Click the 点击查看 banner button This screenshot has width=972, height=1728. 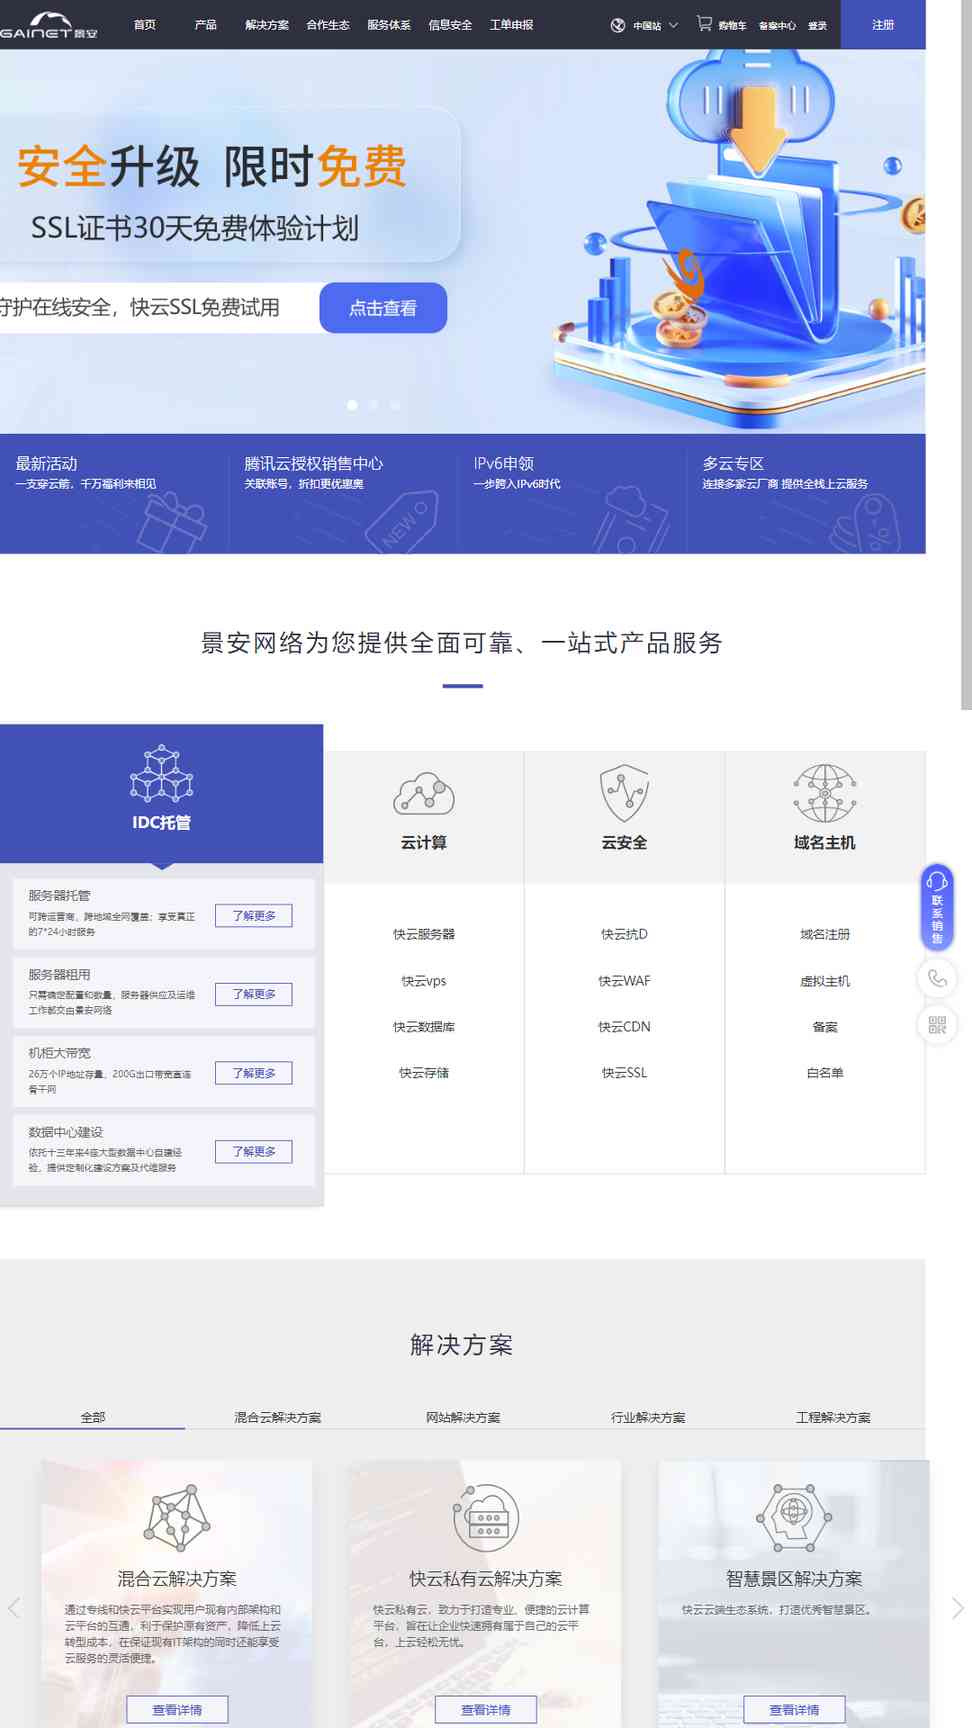coord(383,308)
